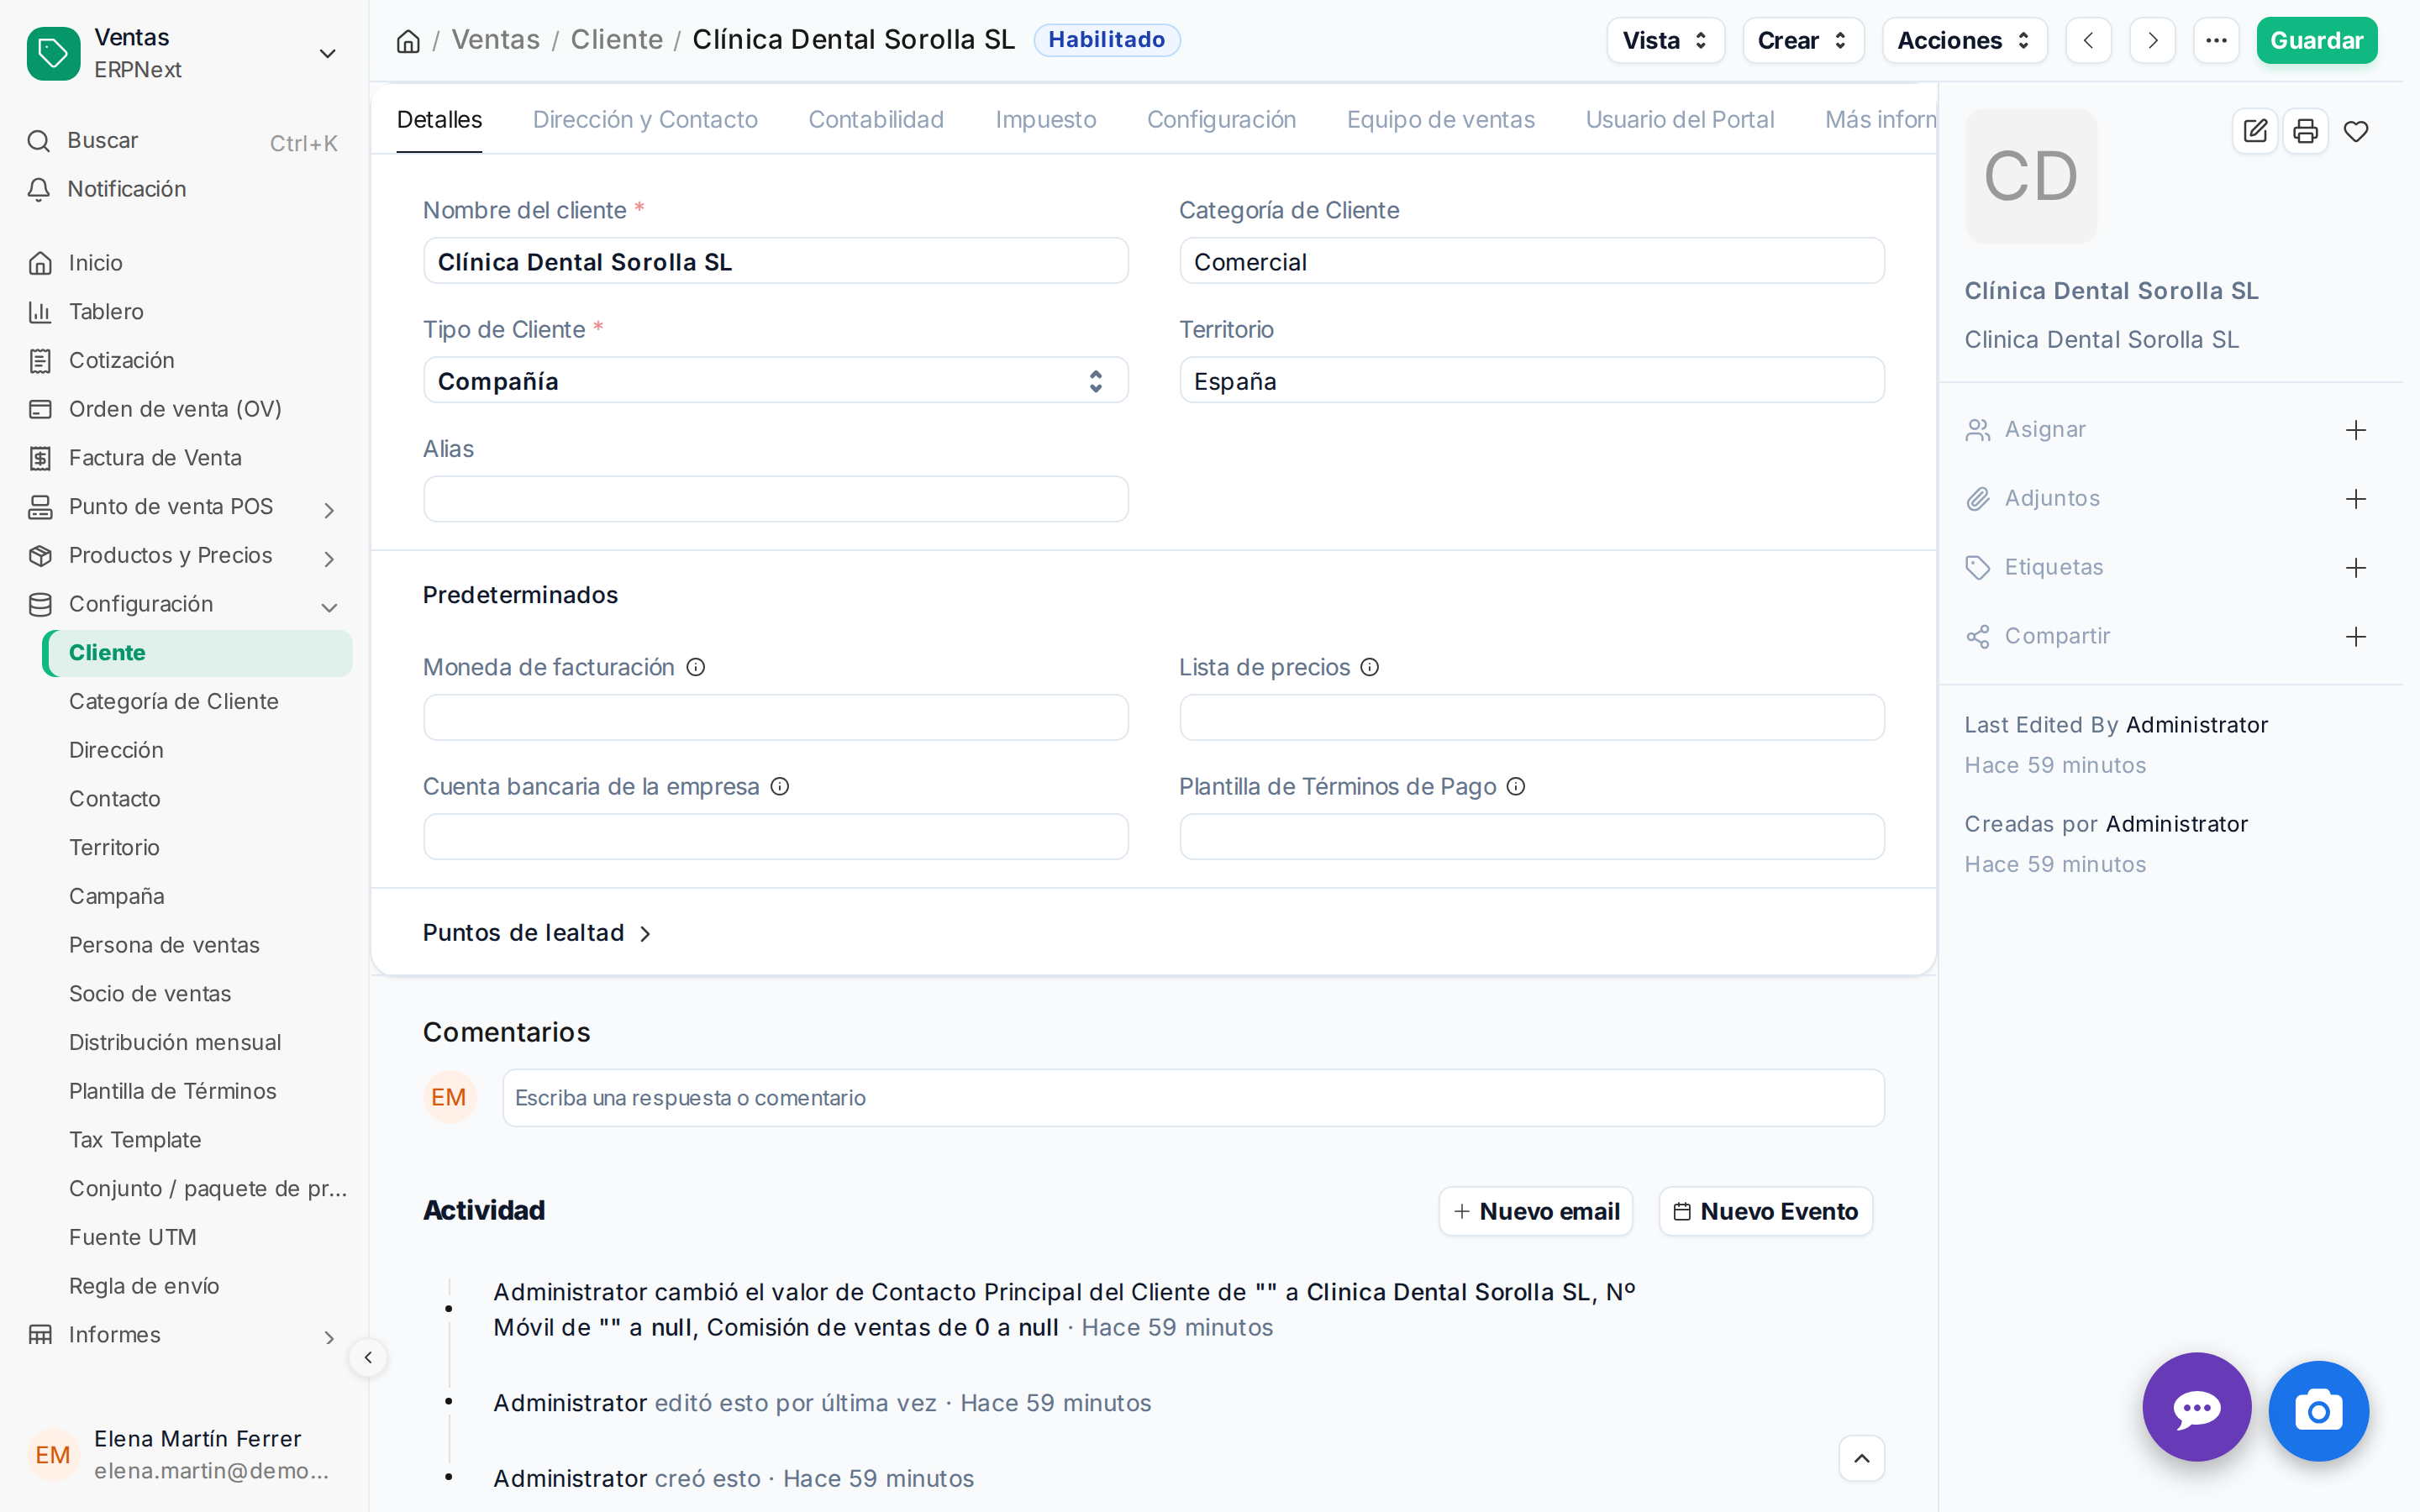The height and width of the screenshot is (1512, 2420).
Task: Click the Guardar button
Action: [x=2316, y=41]
